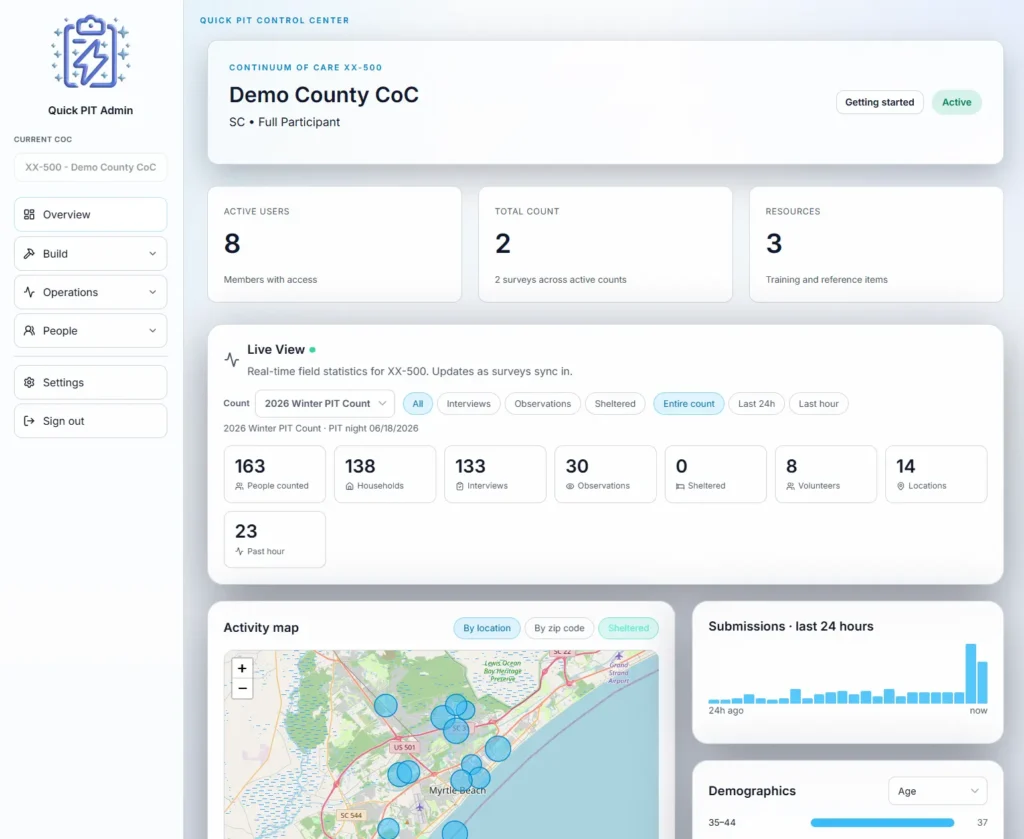The width and height of the screenshot is (1024, 839).
Task: Click the tallest submissions chart bar
Action: (971, 674)
